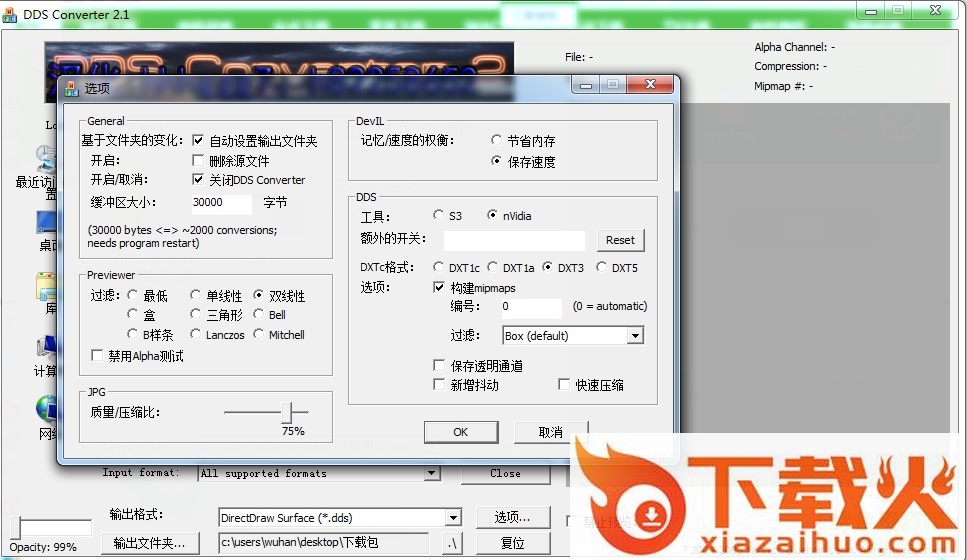Open the Box (default) filter dropdown
The height and width of the screenshot is (560, 967).
[635, 336]
